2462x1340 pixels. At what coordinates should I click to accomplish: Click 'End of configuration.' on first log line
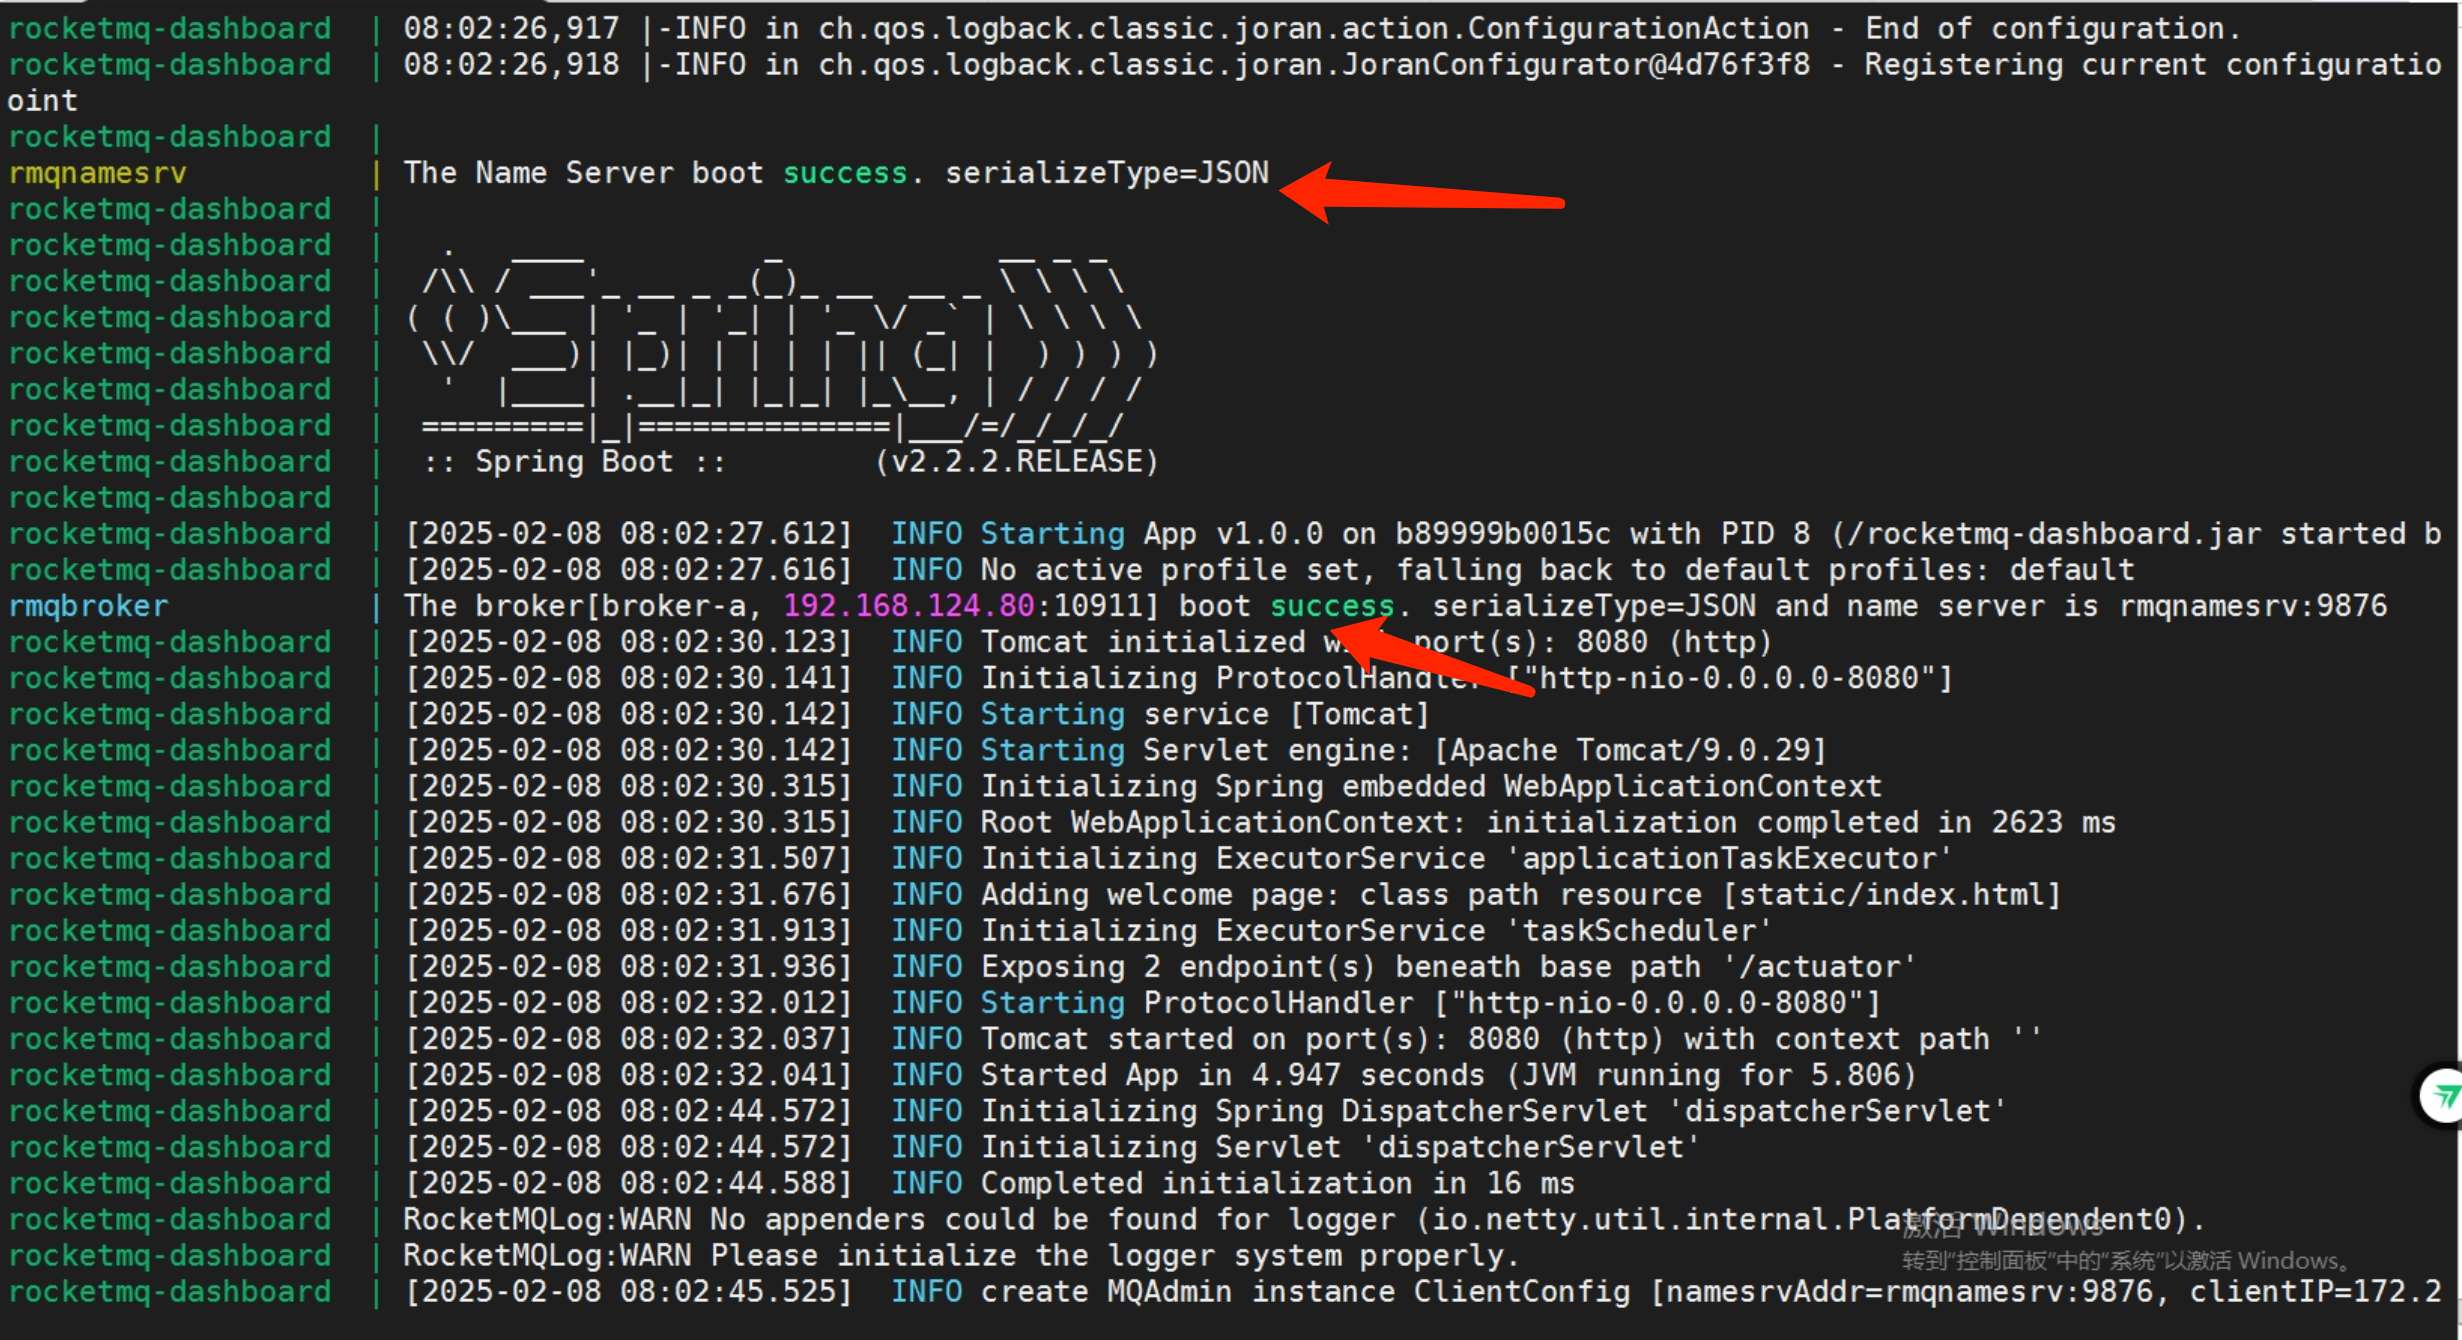click(2052, 29)
